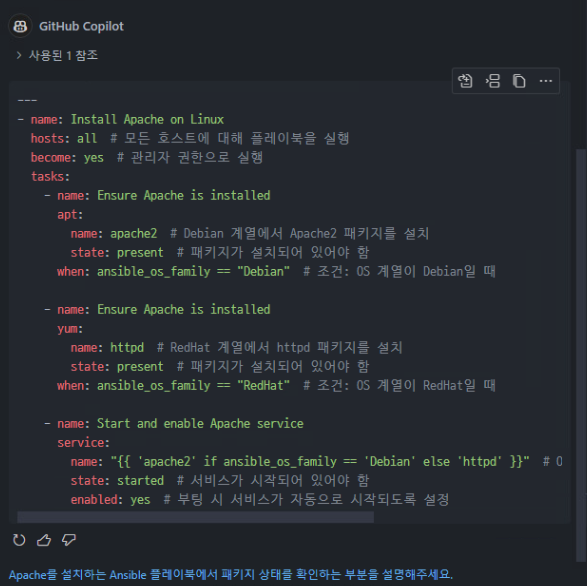Viewport: 587px width, 586px height.
Task: Click the '---' YAML document start
Action: pos(27,100)
